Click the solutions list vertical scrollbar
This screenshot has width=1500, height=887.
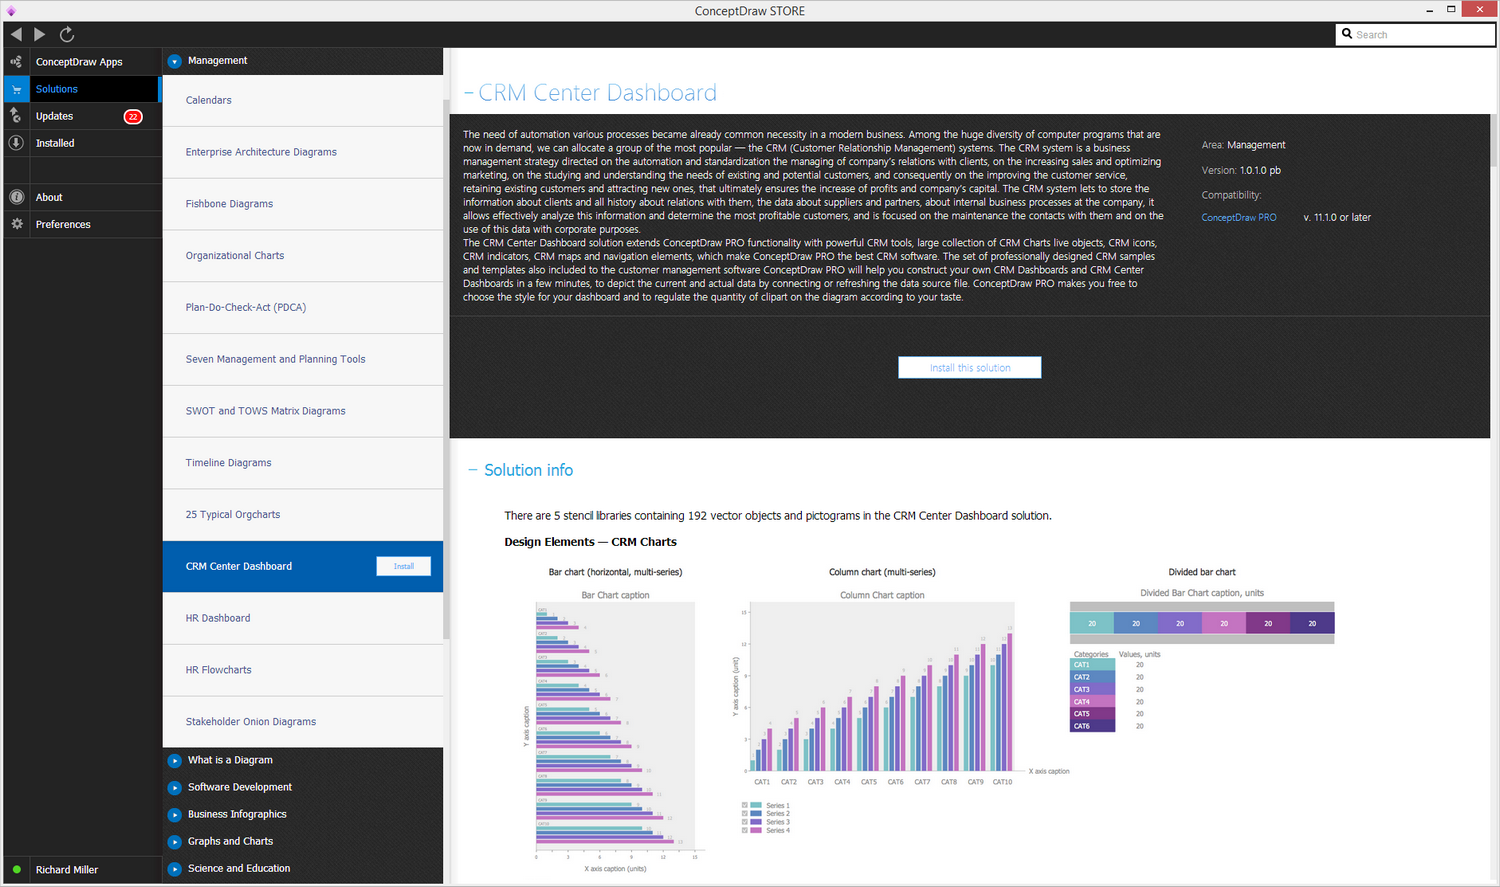pyautogui.click(x=446, y=370)
